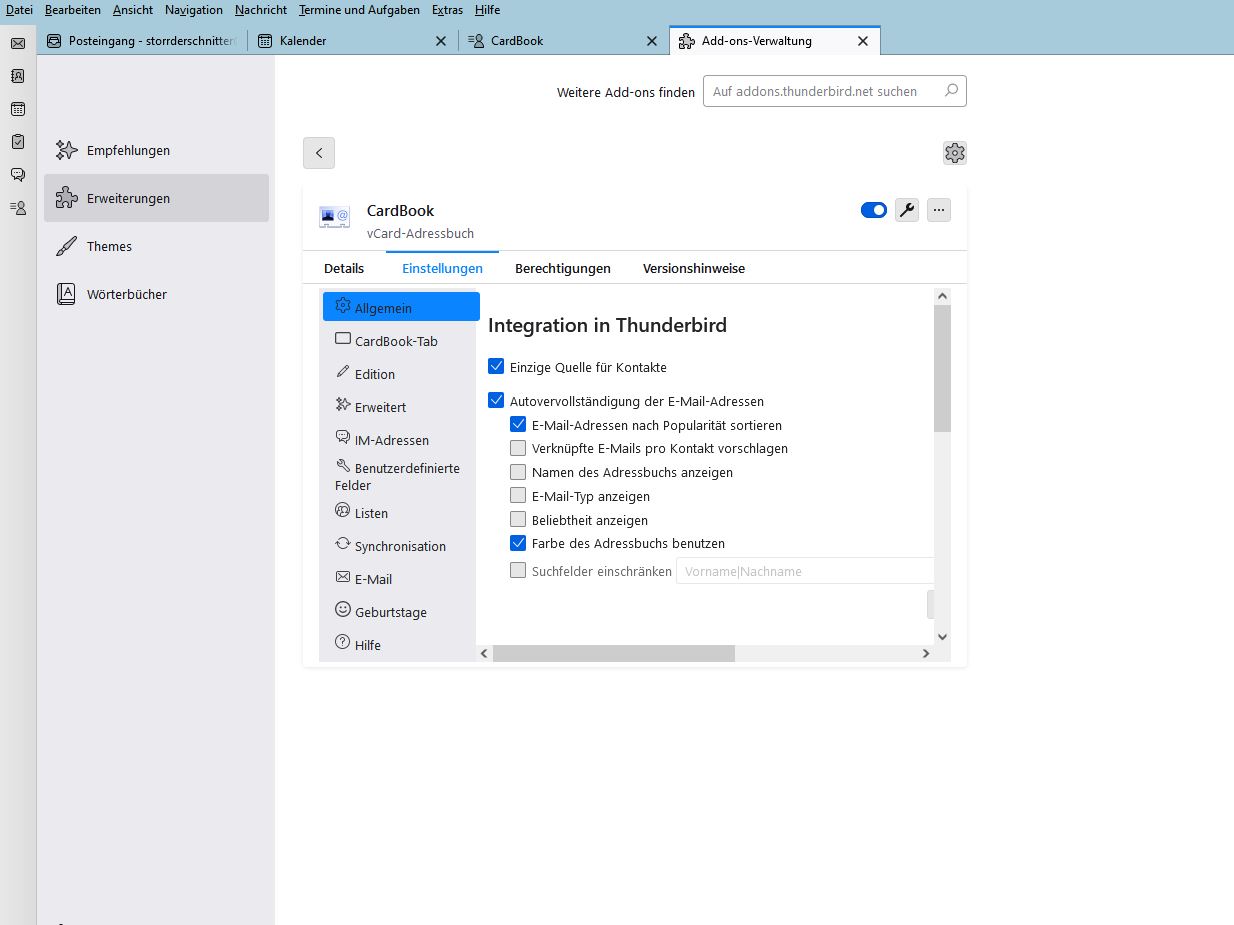The height and width of the screenshot is (925, 1234).
Task: Open the Calendar space icon in sidebar
Action: click(x=18, y=109)
